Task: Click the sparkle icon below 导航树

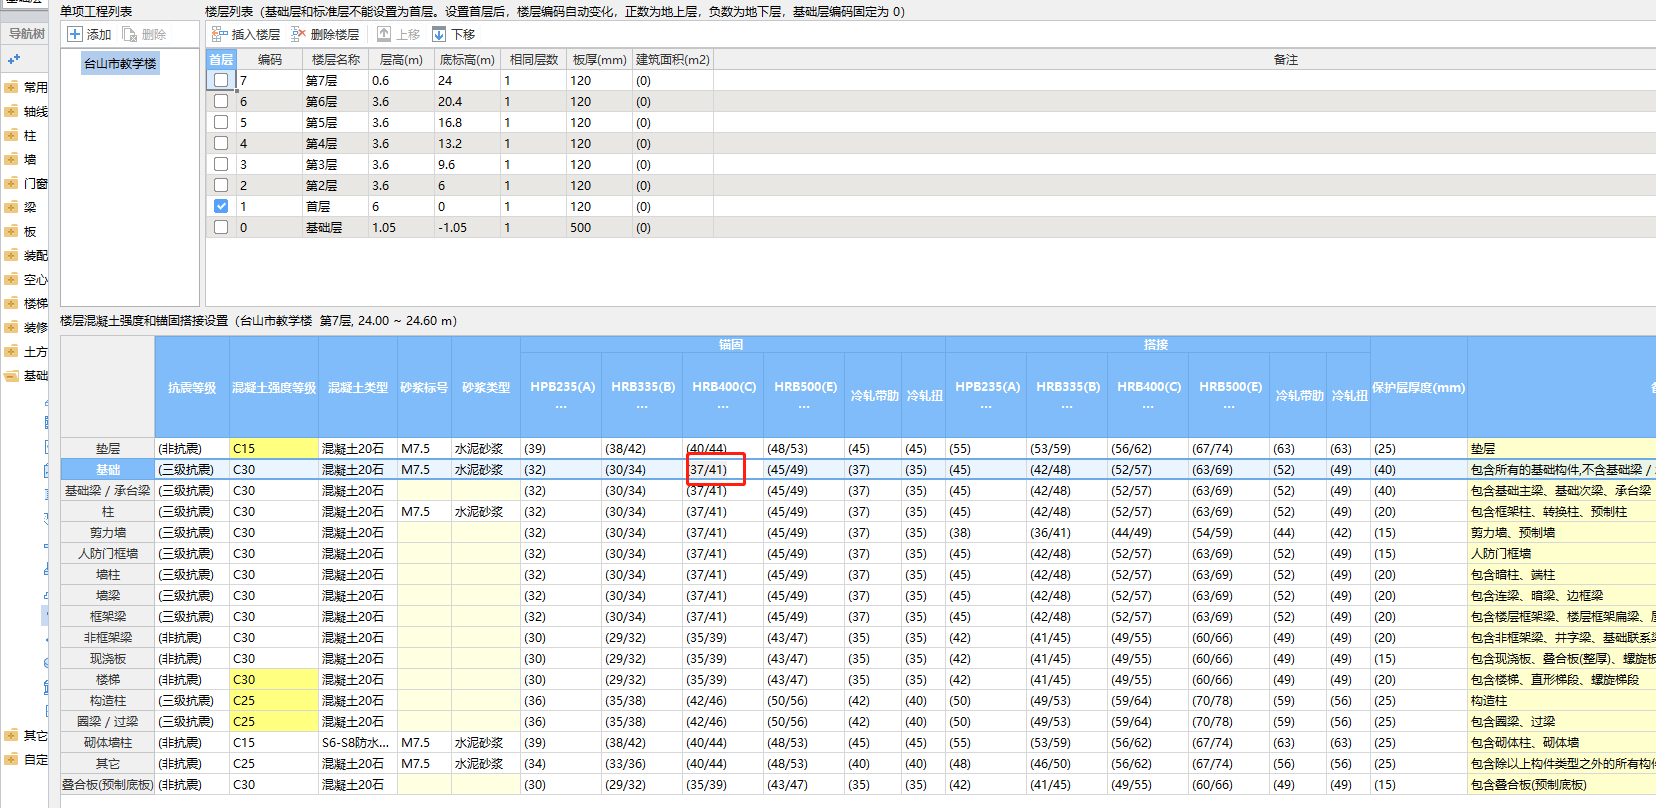Action: tap(14, 59)
